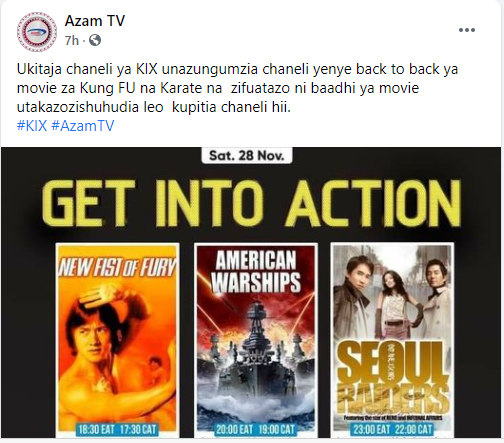Click the American Warships poster

pos(256,340)
